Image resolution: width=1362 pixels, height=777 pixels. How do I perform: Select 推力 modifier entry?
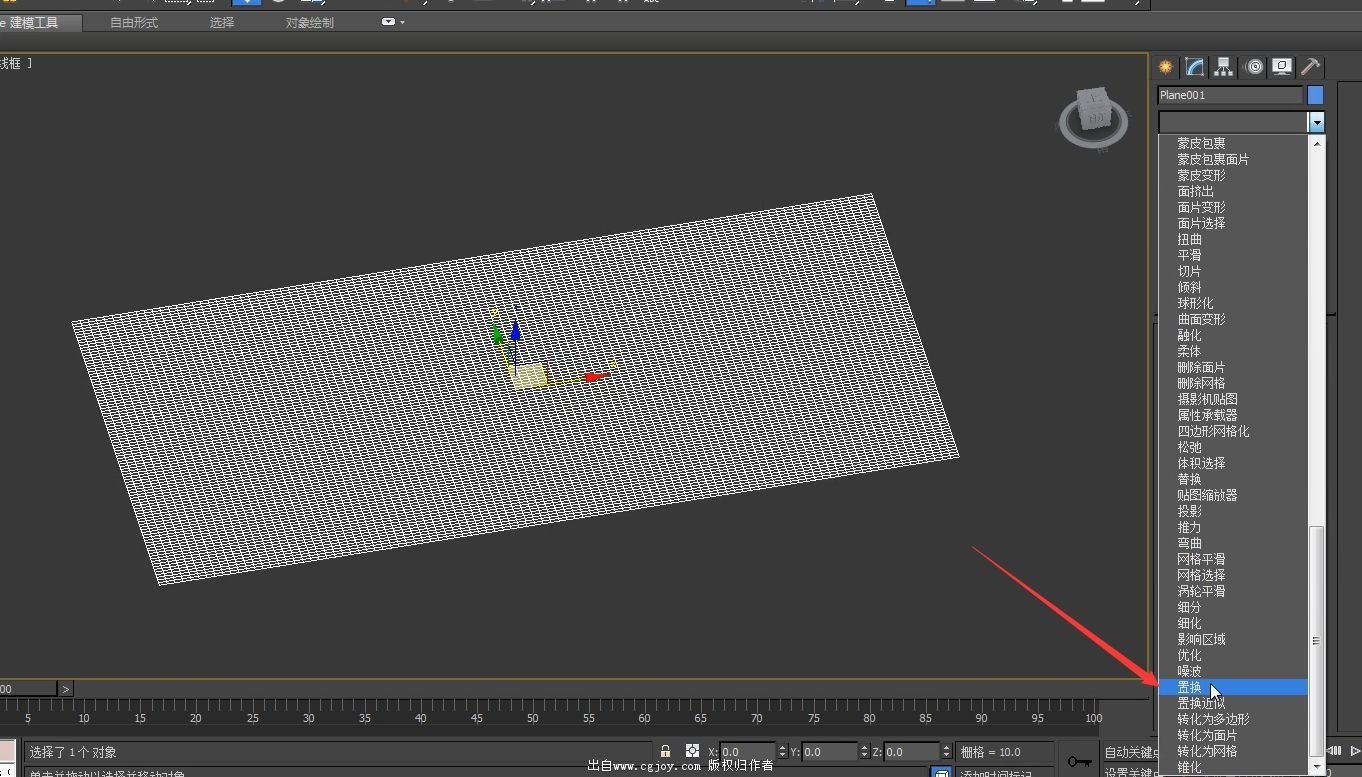pyautogui.click(x=1234, y=527)
